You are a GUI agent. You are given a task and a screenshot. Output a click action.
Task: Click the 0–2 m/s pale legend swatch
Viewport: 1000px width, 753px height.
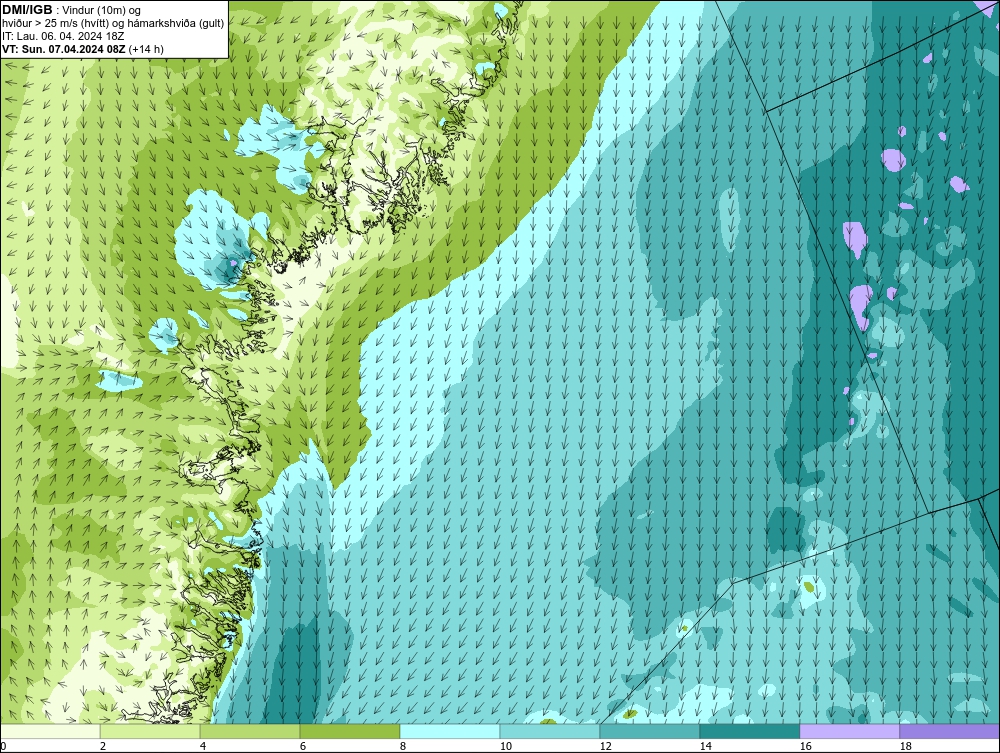[x=50, y=731]
